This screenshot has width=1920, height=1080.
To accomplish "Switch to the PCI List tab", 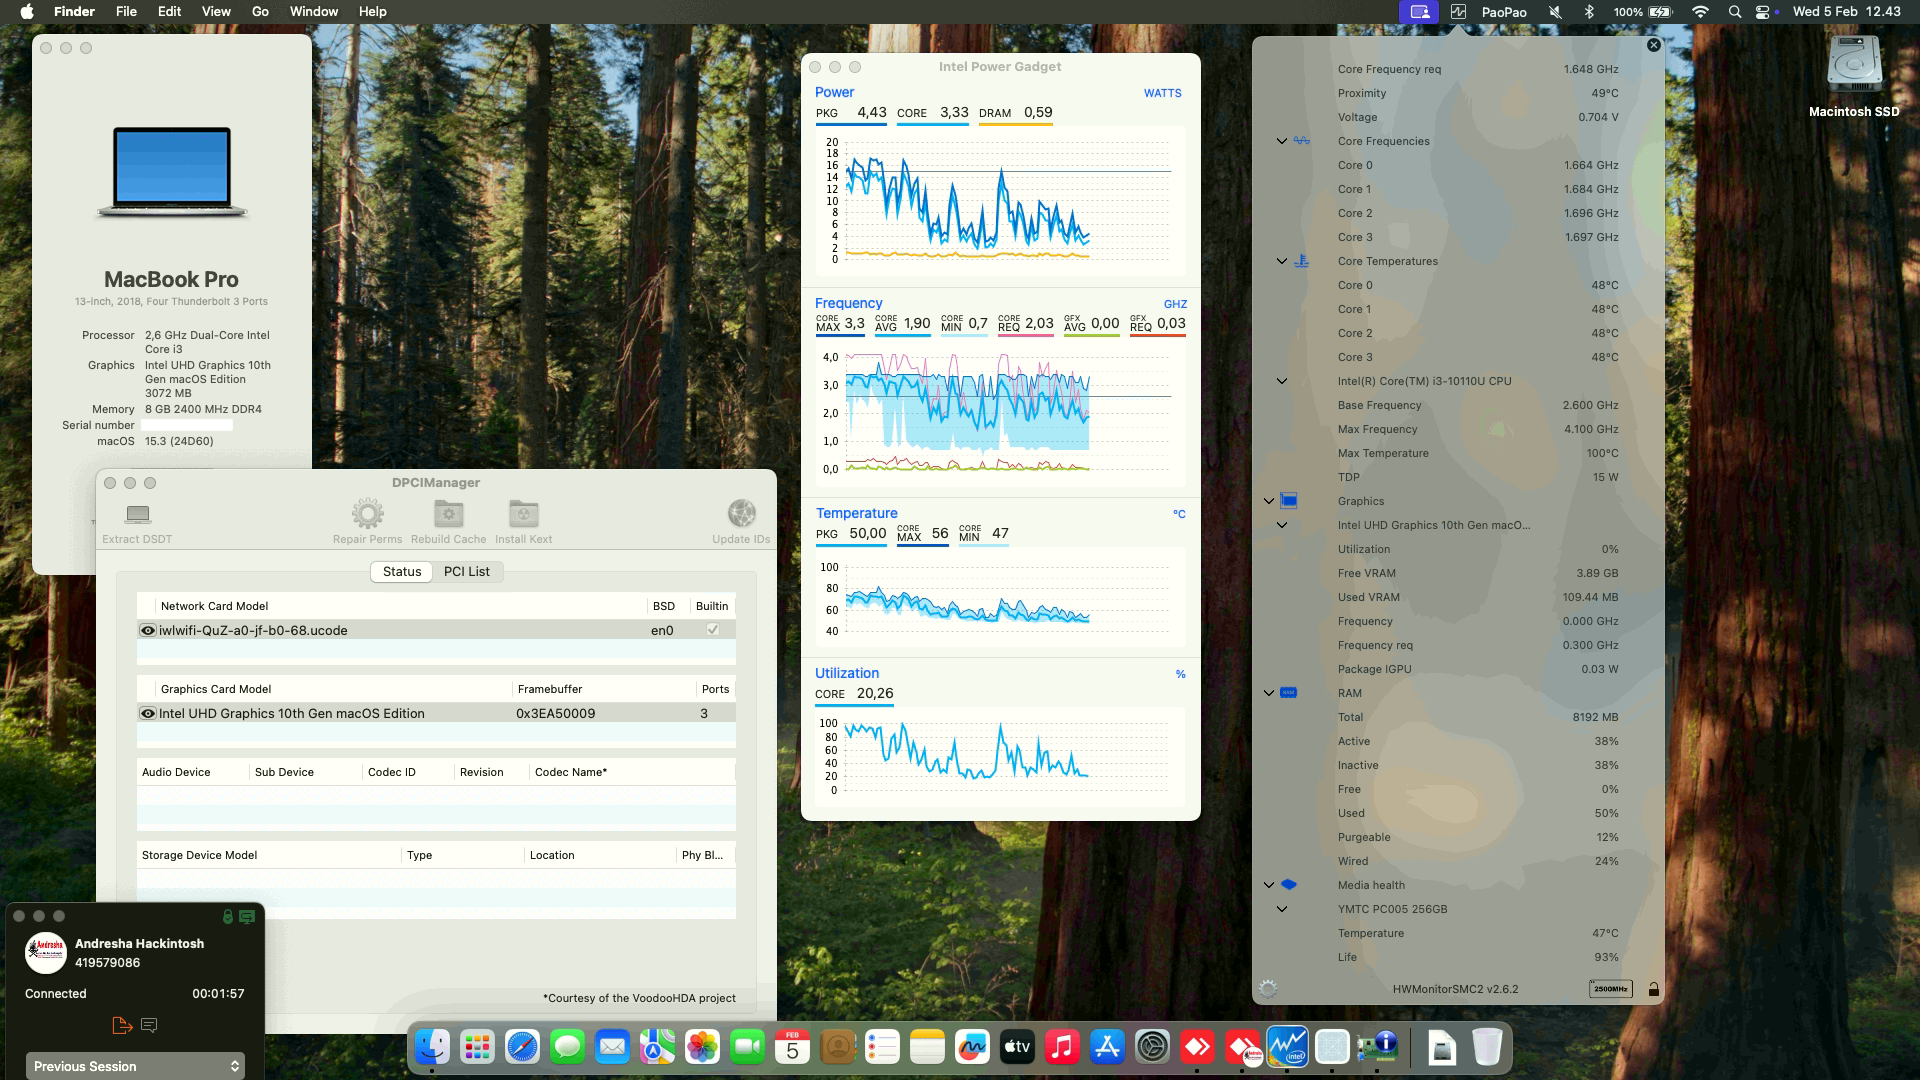I will pyautogui.click(x=466, y=571).
